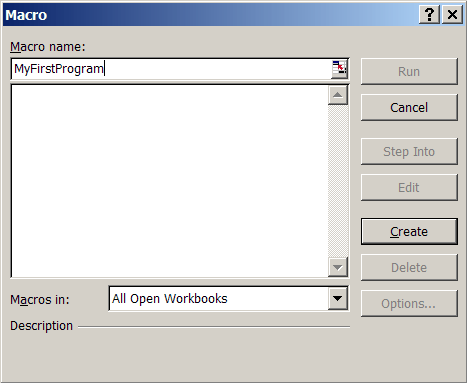Open the Options... button
This screenshot has width=467, height=383.
tap(409, 303)
